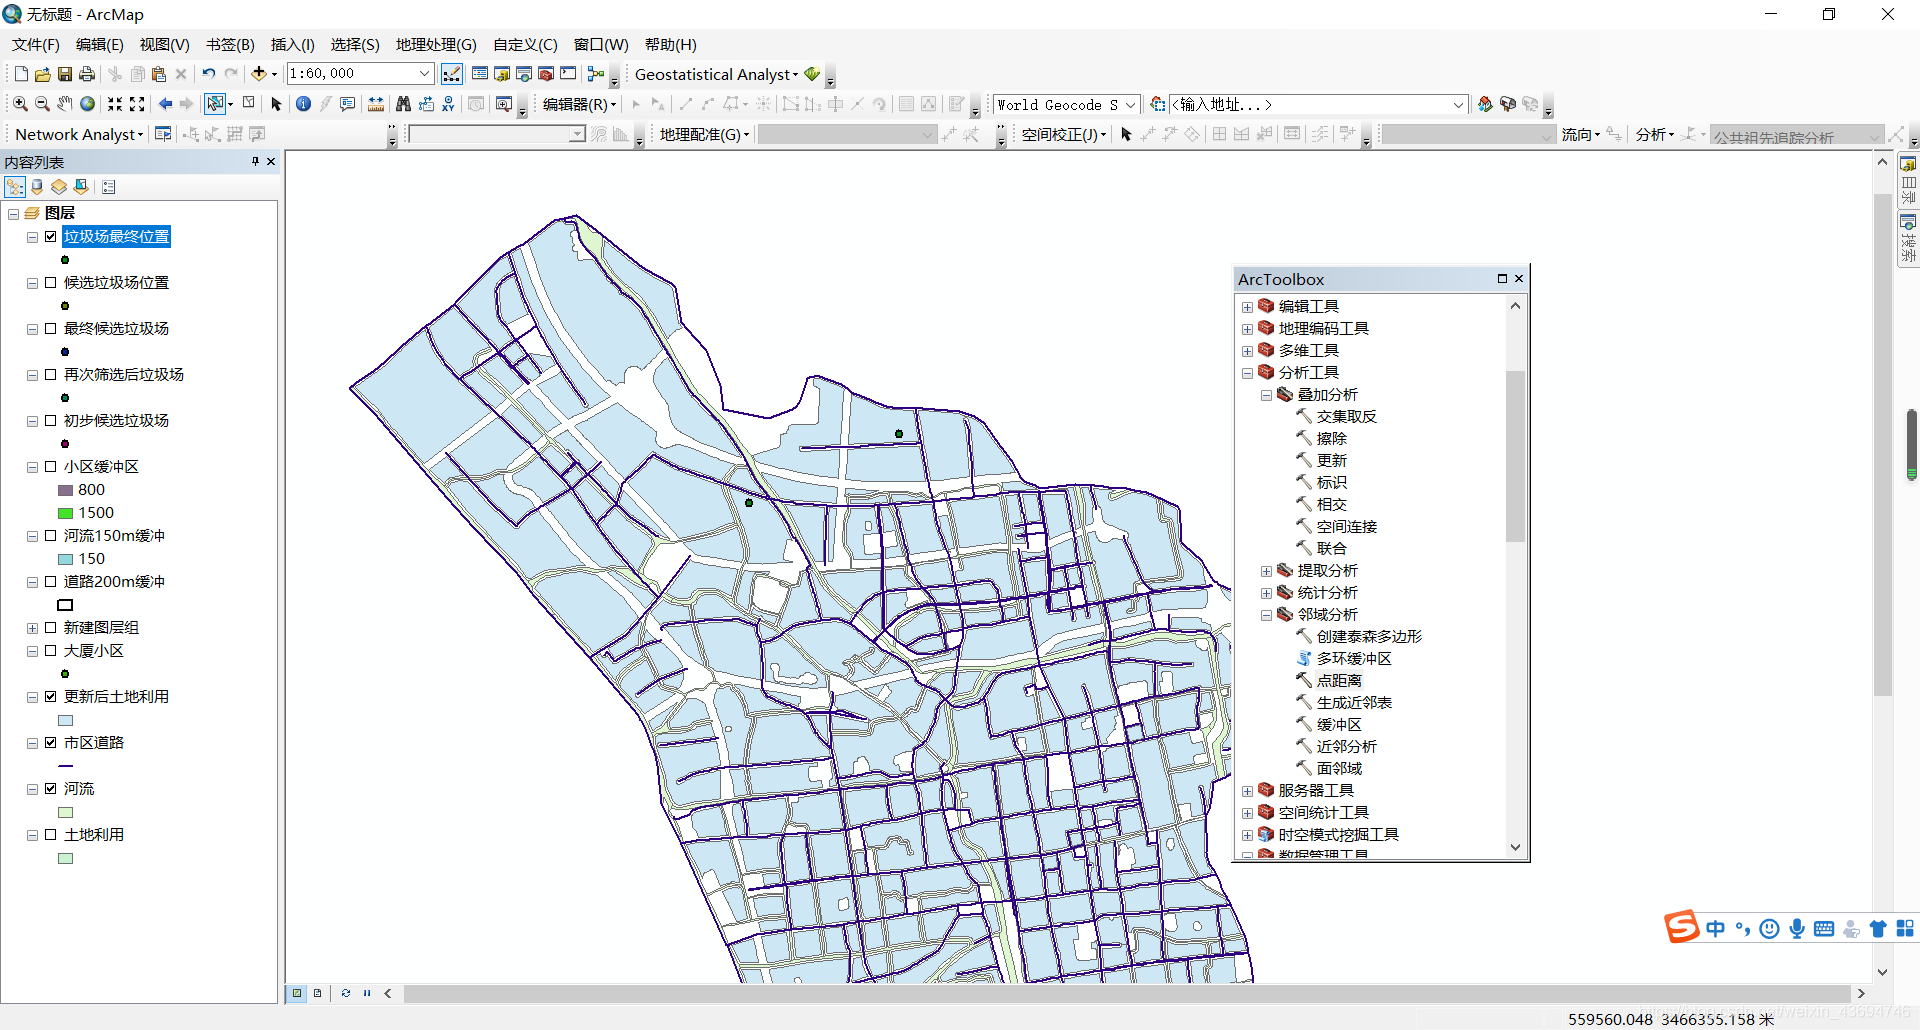This screenshot has height=1030, width=1920.
Task: Click the blue 150 river buffer swatch
Action: [x=66, y=559]
